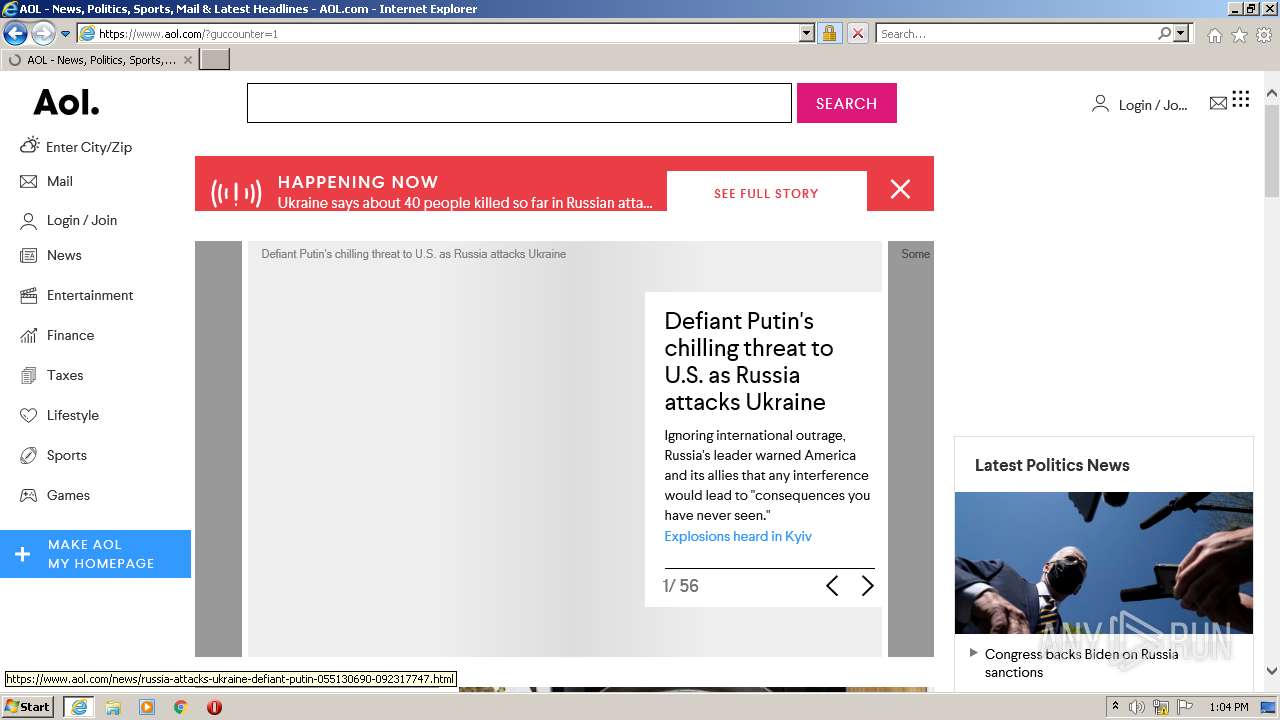The width and height of the screenshot is (1280, 720).
Task: Open Congress backs Biden on Russia sanctions
Action: tap(1081, 663)
